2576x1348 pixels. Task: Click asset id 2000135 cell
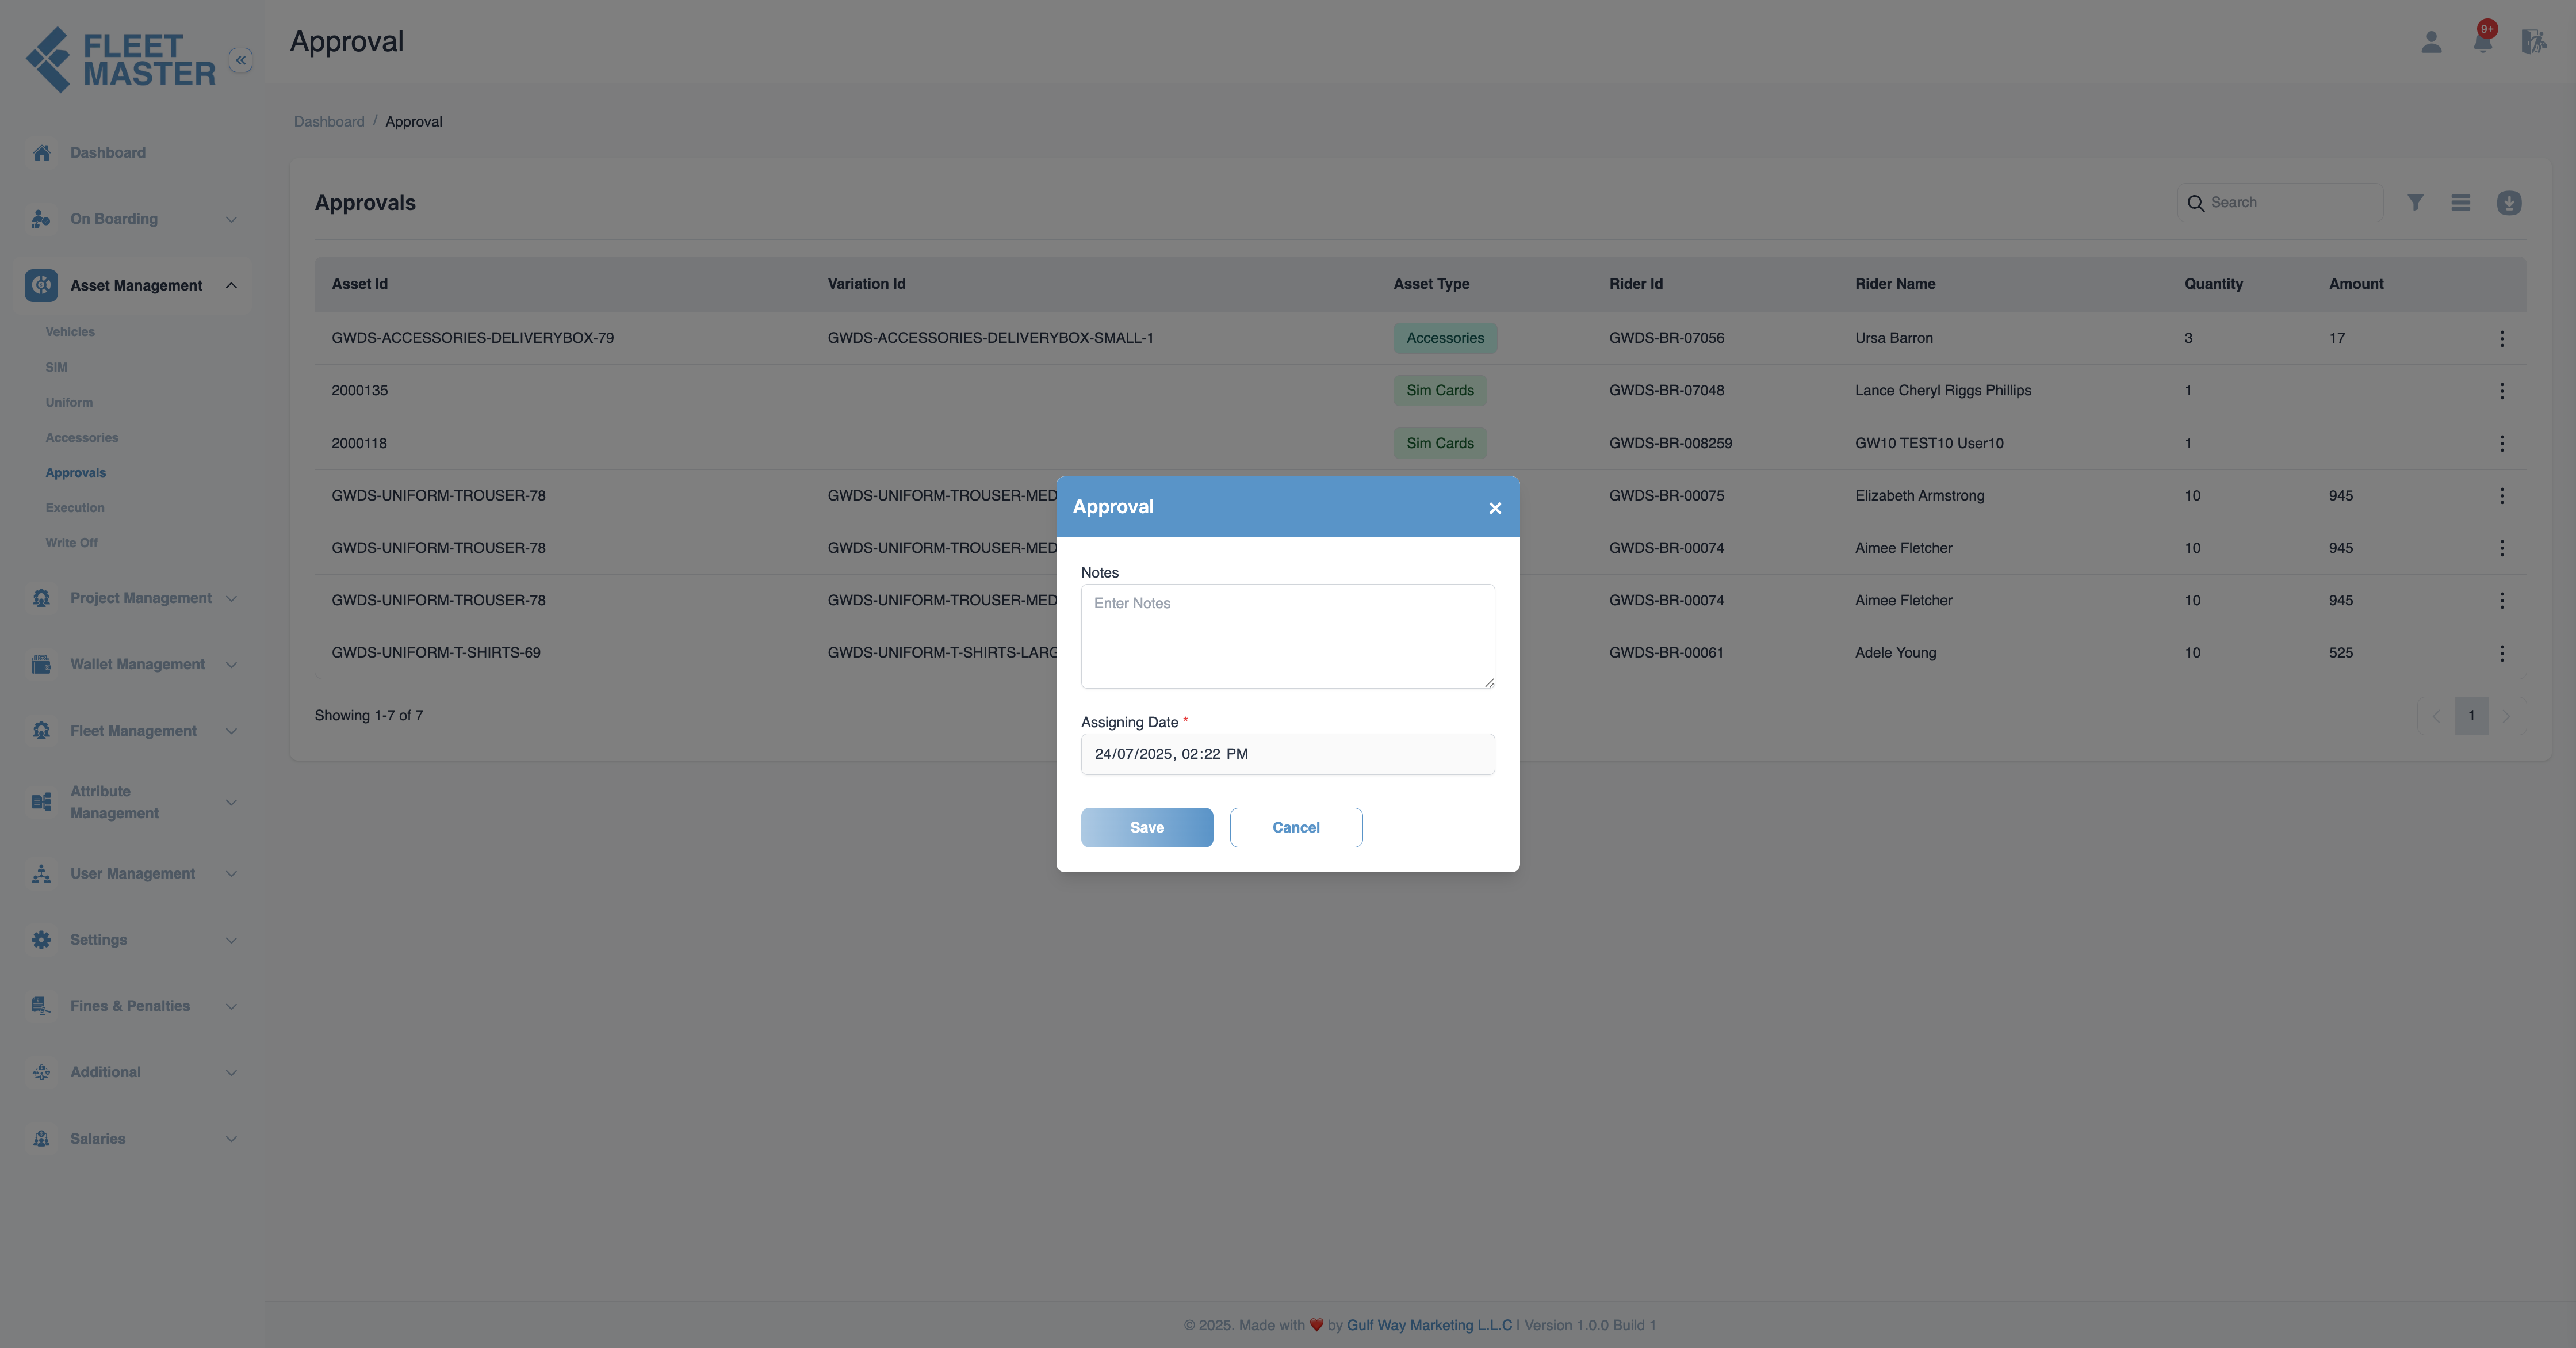click(360, 391)
